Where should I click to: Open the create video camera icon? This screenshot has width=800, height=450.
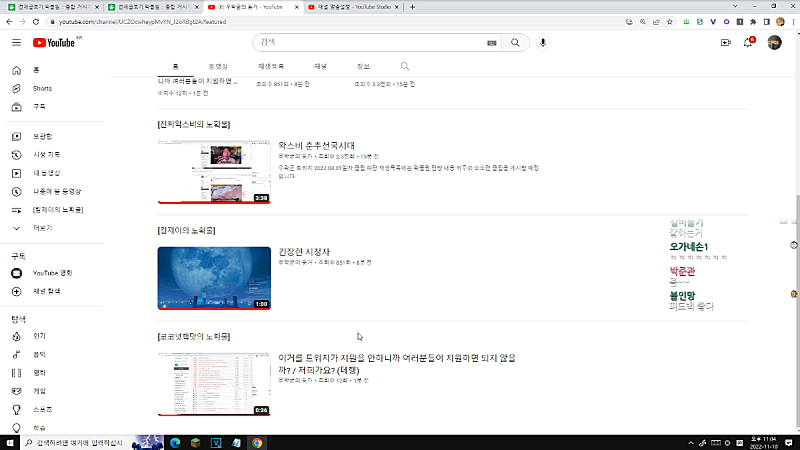[726, 43]
